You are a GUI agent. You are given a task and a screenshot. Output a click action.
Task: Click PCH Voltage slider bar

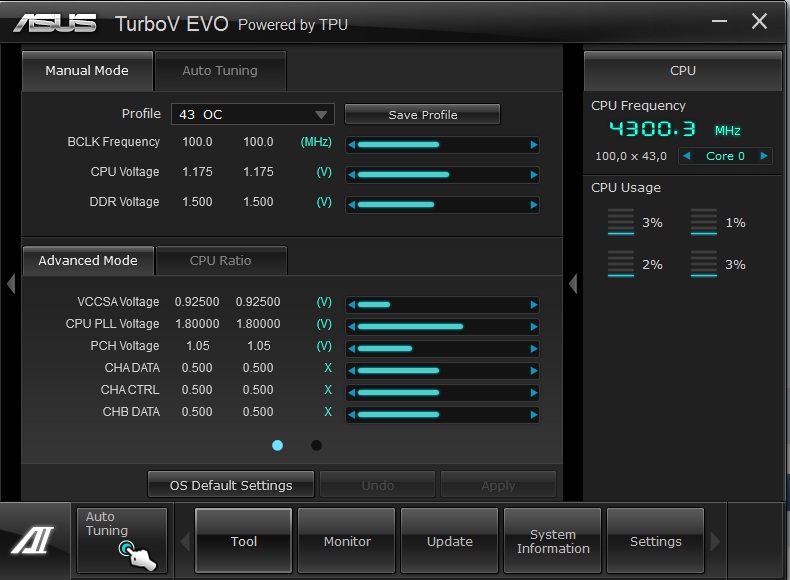[x=442, y=349]
